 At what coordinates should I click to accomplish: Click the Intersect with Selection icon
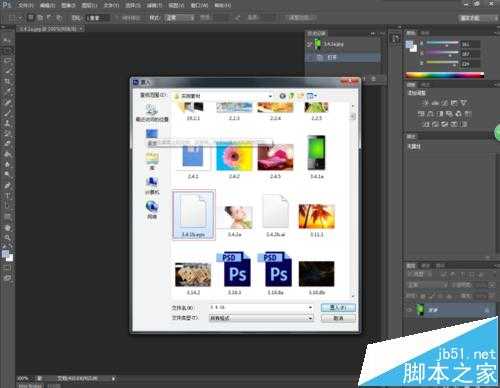pyautogui.click(x=59, y=17)
